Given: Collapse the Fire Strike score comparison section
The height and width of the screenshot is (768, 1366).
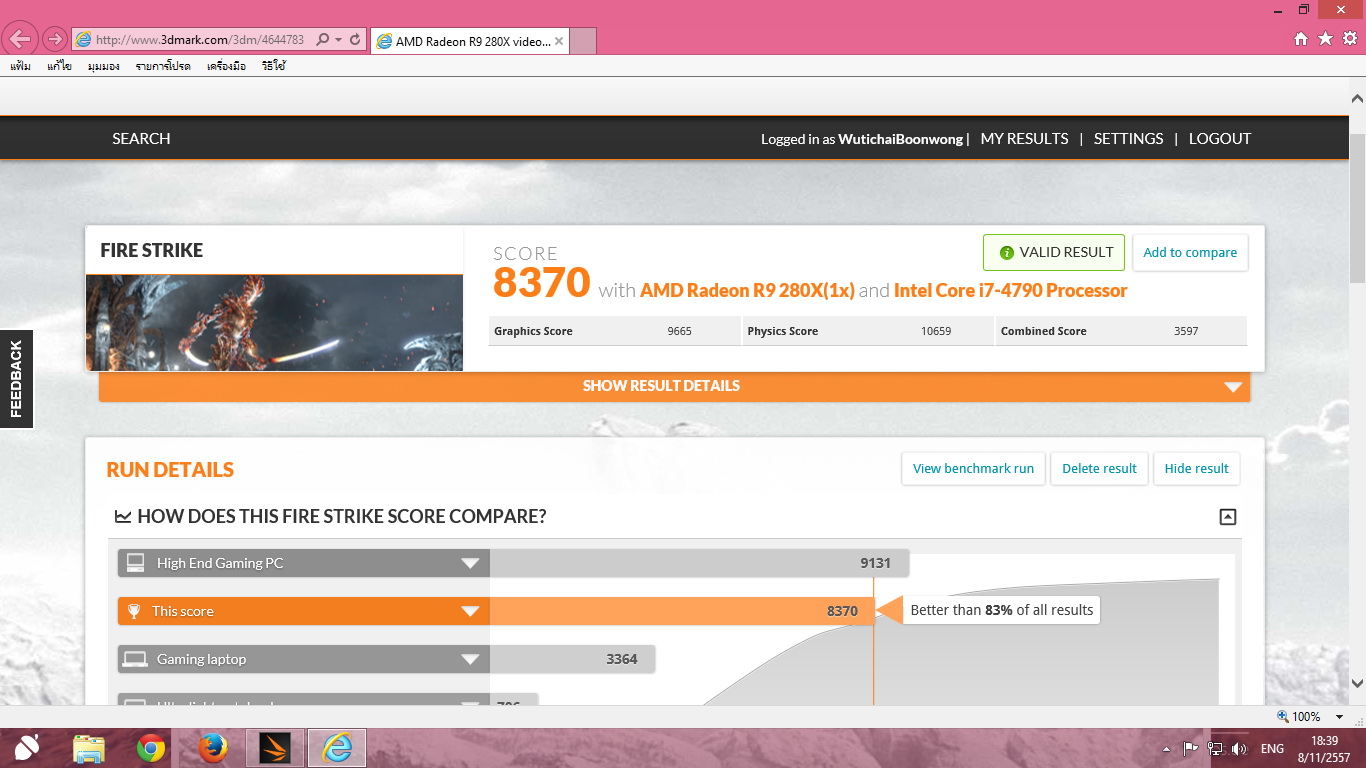Looking at the screenshot, I should [x=1228, y=517].
